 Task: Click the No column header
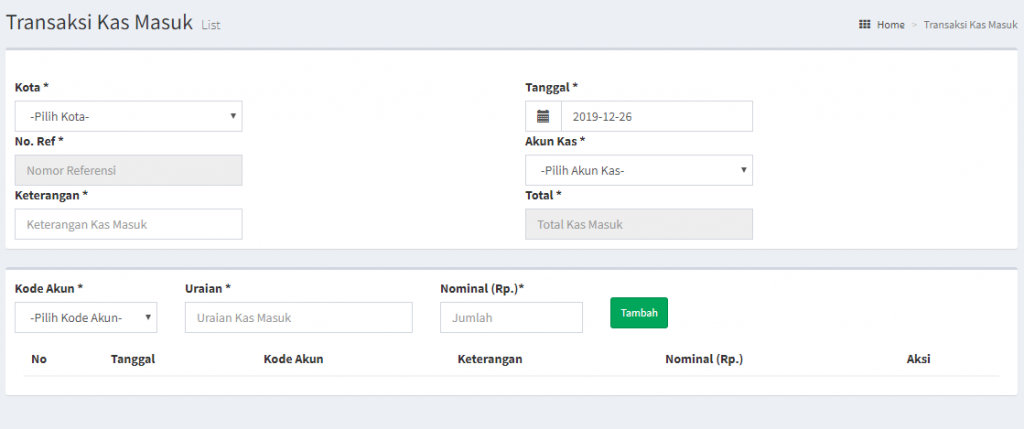[39, 359]
